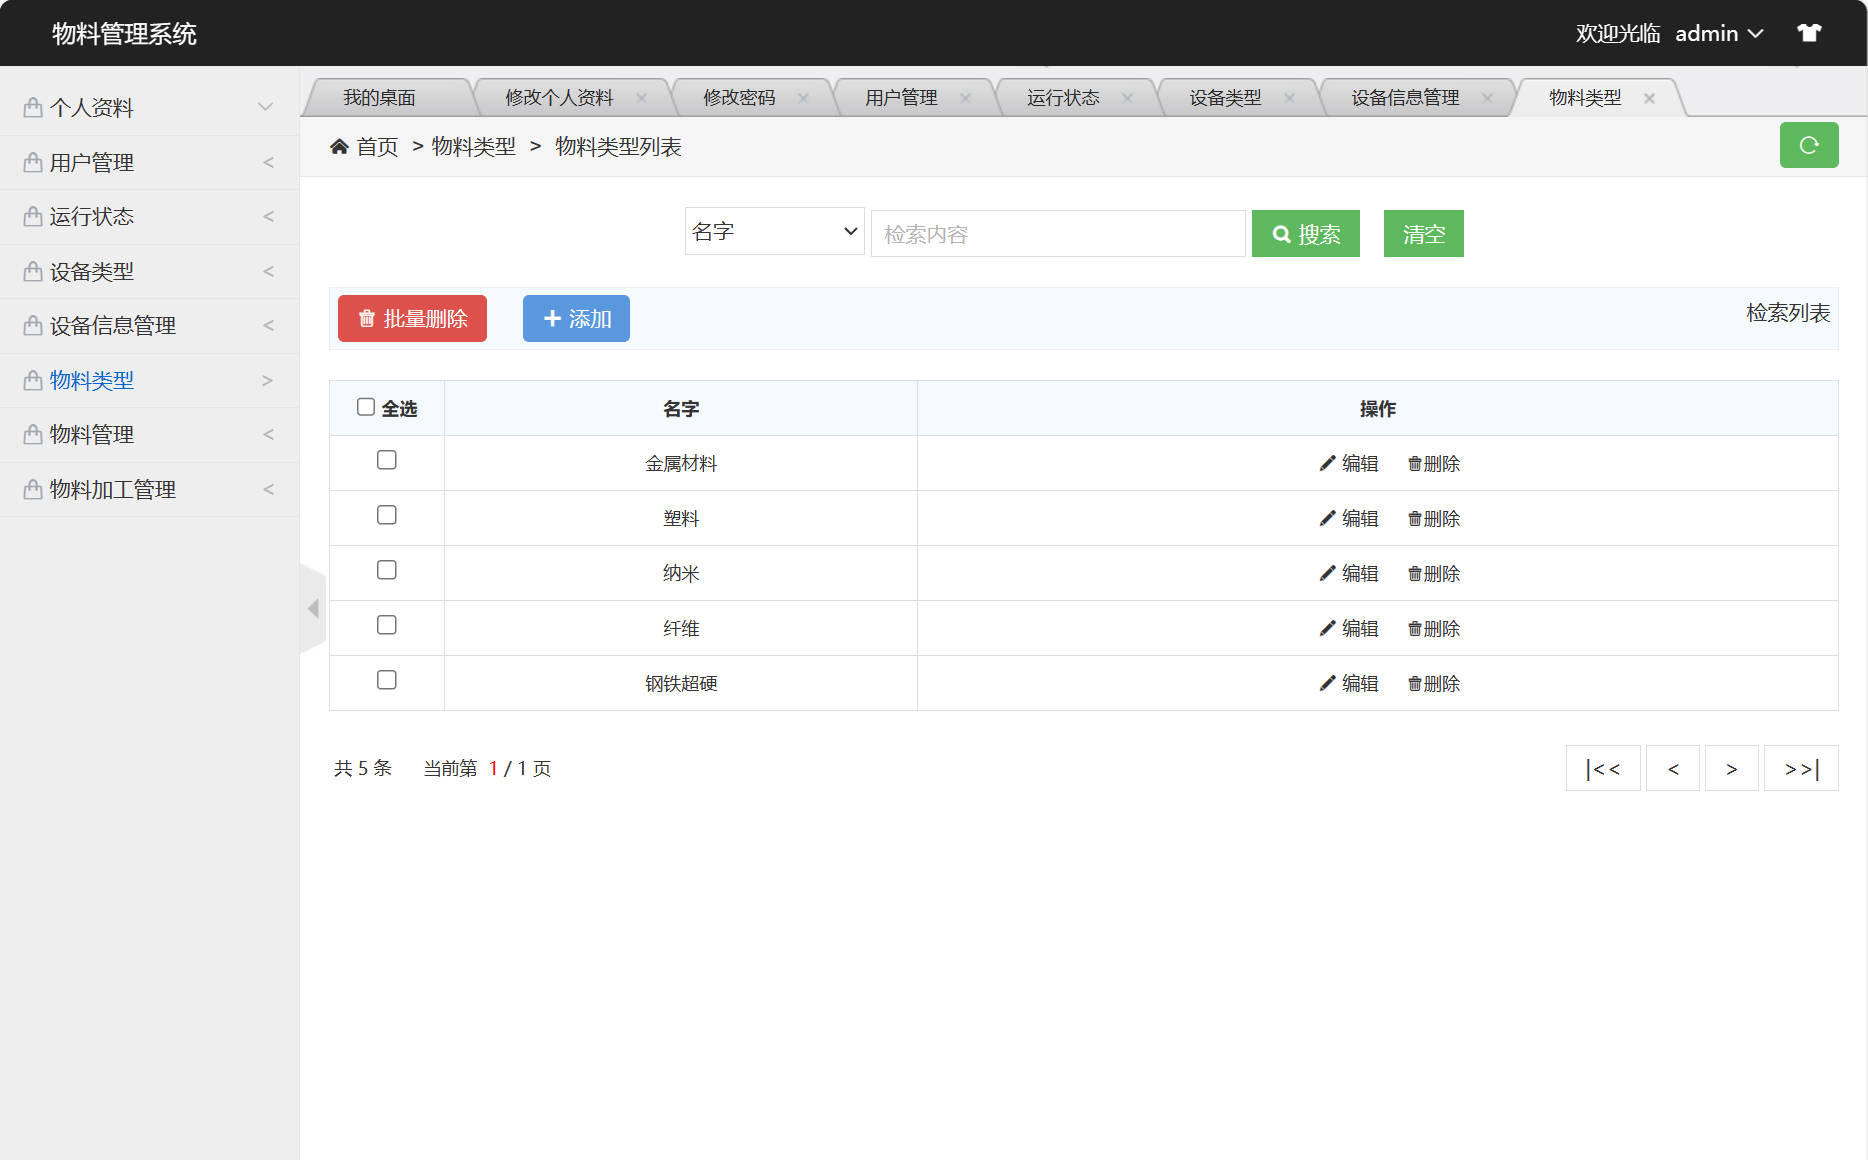Check the checkbox for 金属材料 row
This screenshot has width=1868, height=1160.
[x=387, y=460]
